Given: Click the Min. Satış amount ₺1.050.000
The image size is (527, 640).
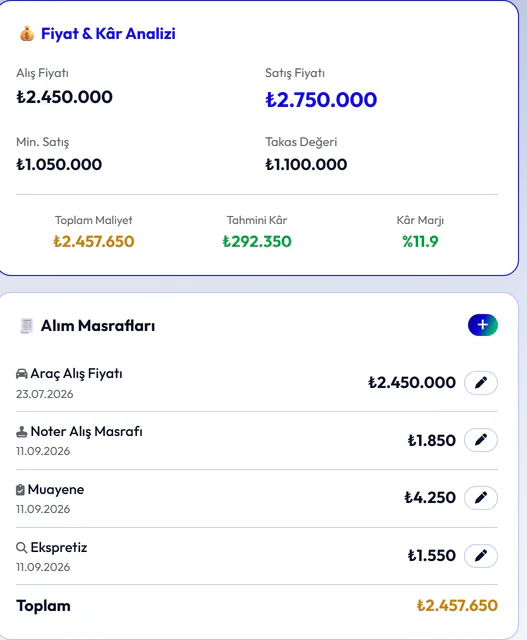Looking at the screenshot, I should click(59, 164).
